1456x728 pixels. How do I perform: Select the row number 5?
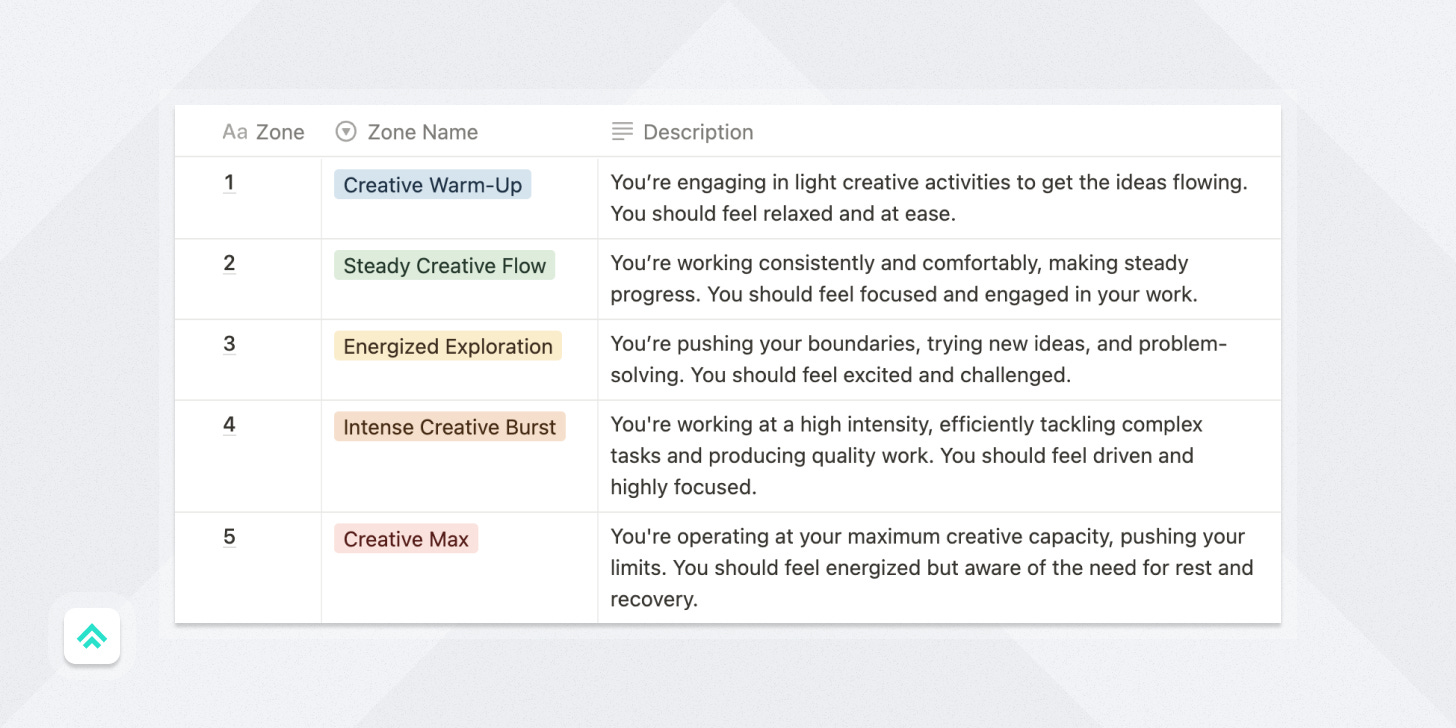(x=229, y=538)
